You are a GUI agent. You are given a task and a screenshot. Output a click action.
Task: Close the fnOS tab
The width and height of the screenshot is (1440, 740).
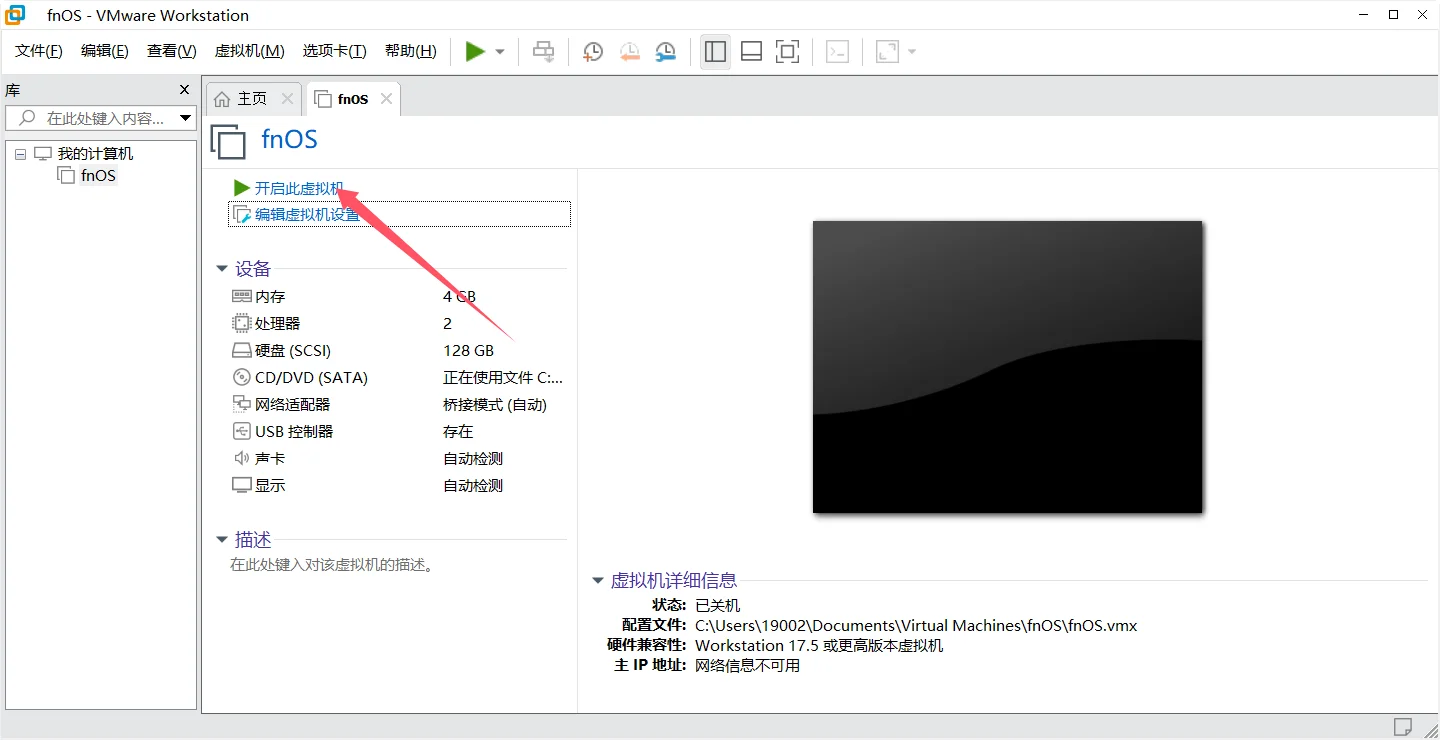coord(386,98)
